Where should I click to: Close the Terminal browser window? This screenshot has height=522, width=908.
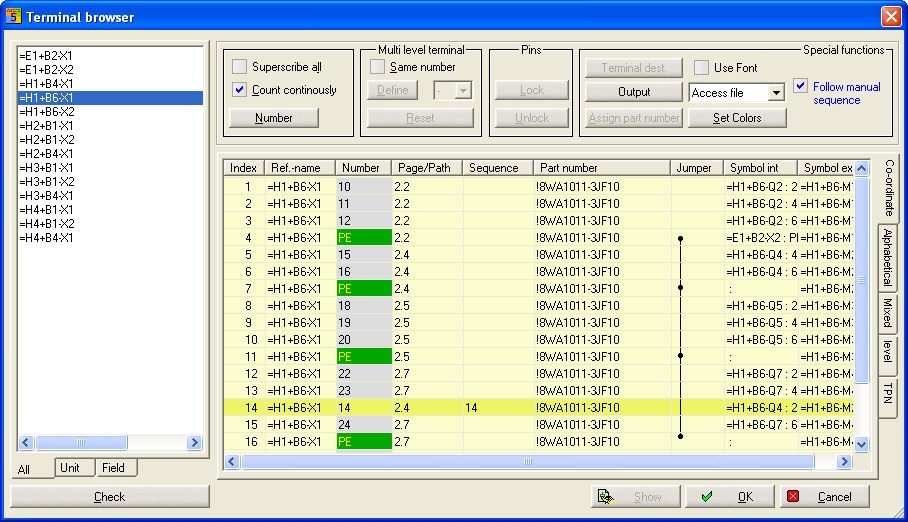pos(891,16)
